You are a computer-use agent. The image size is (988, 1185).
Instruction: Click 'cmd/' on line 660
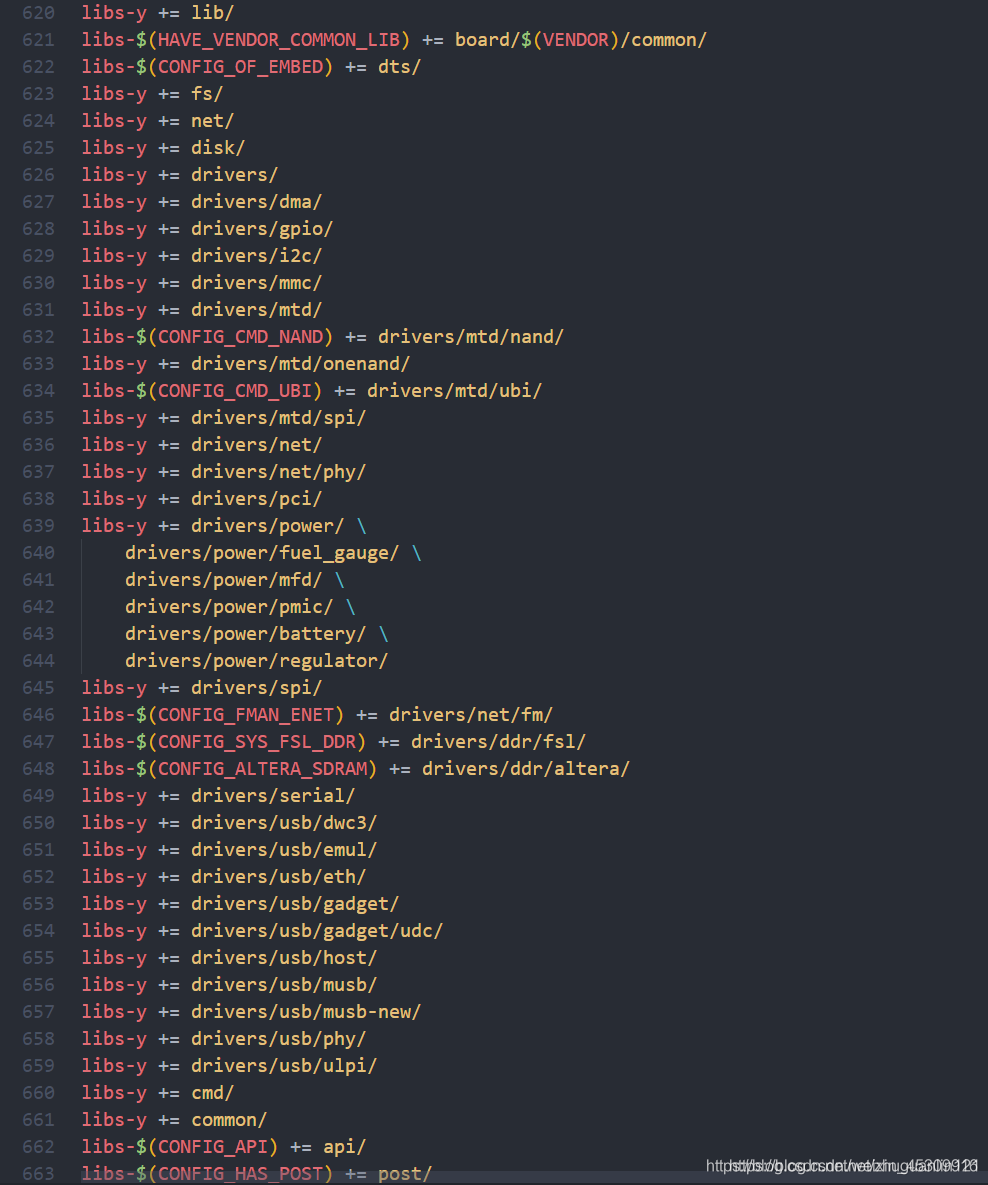point(212,1093)
